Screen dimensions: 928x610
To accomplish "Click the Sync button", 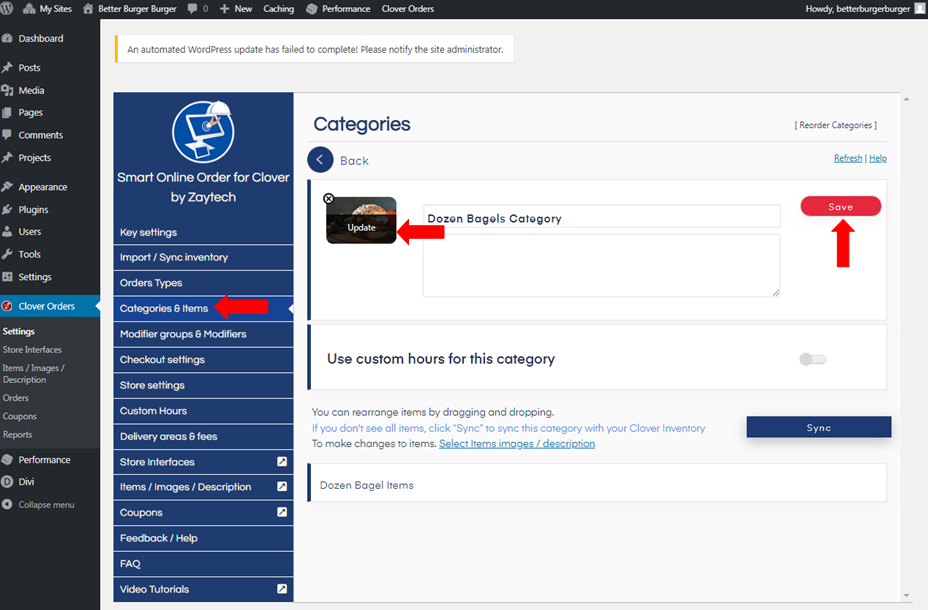I will (819, 427).
